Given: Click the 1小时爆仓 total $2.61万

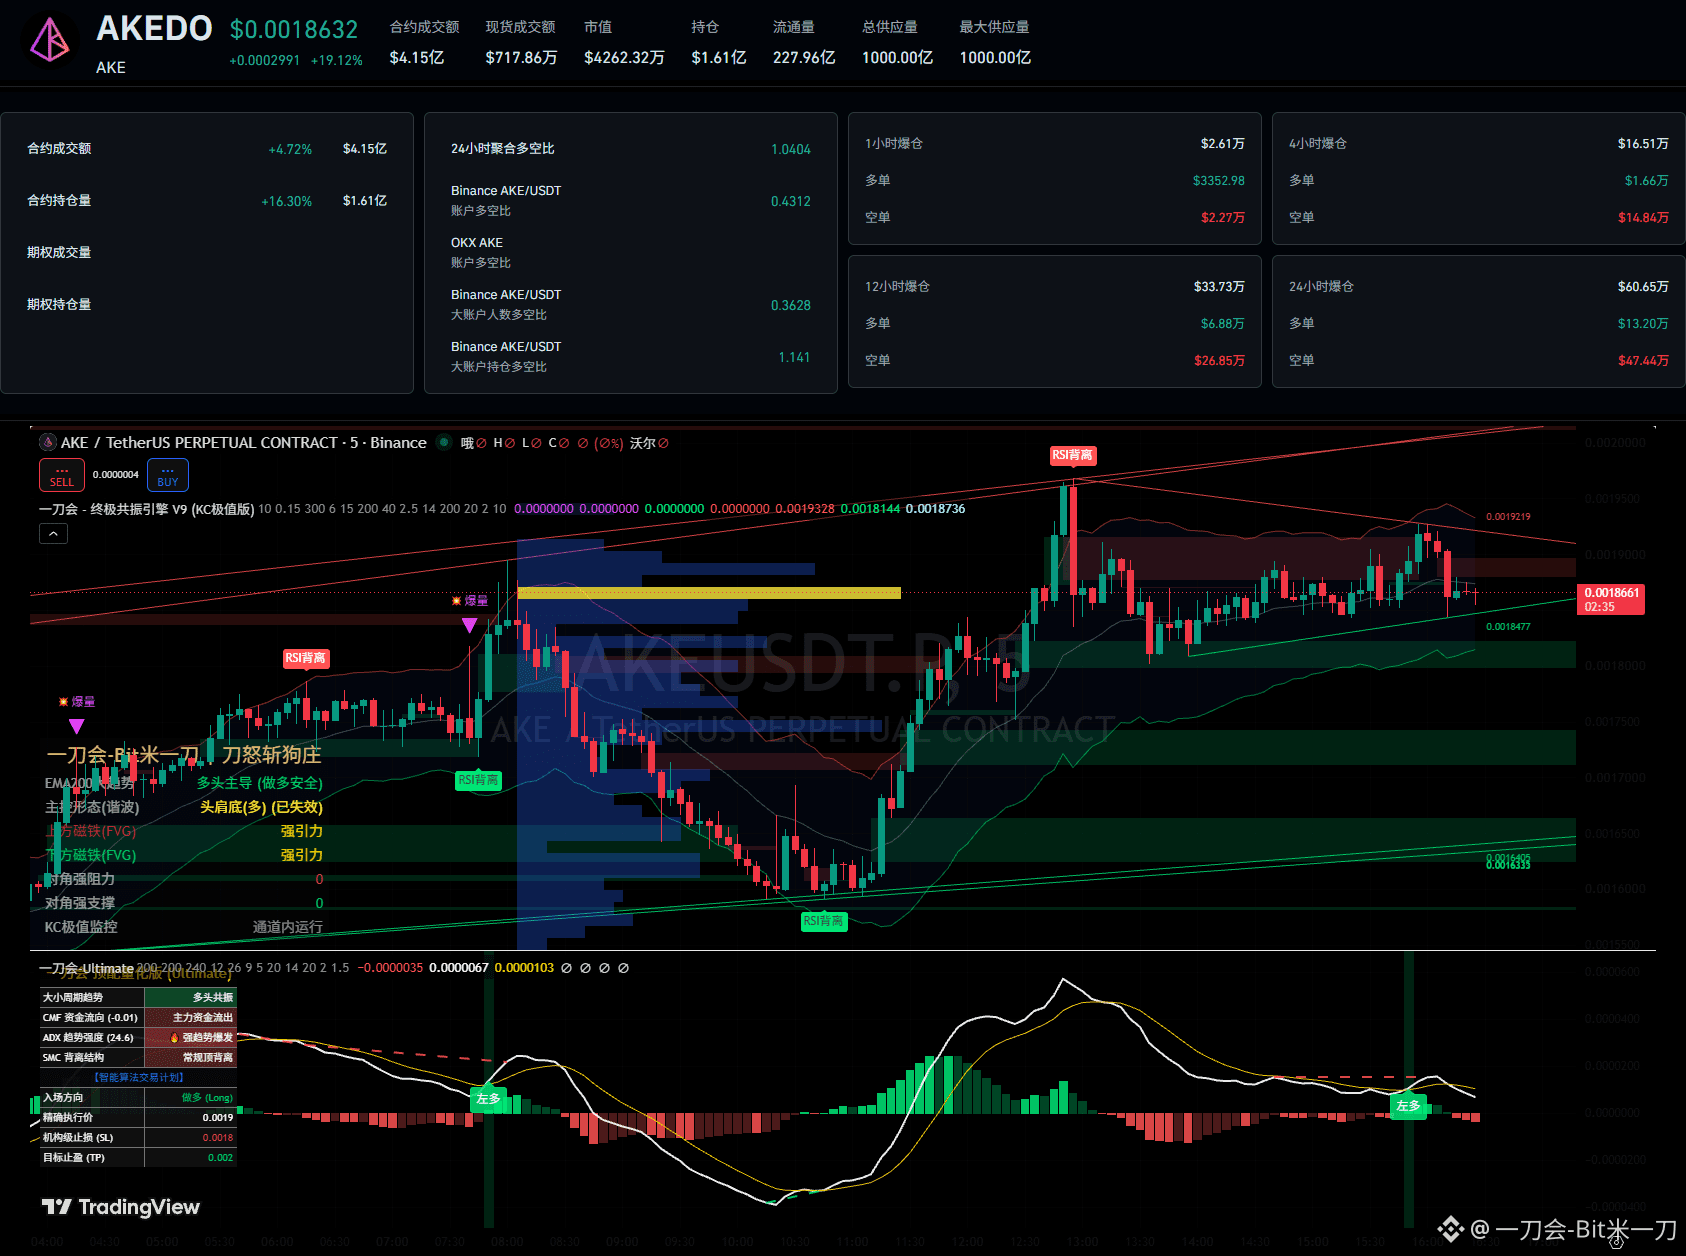Looking at the screenshot, I should [1223, 144].
